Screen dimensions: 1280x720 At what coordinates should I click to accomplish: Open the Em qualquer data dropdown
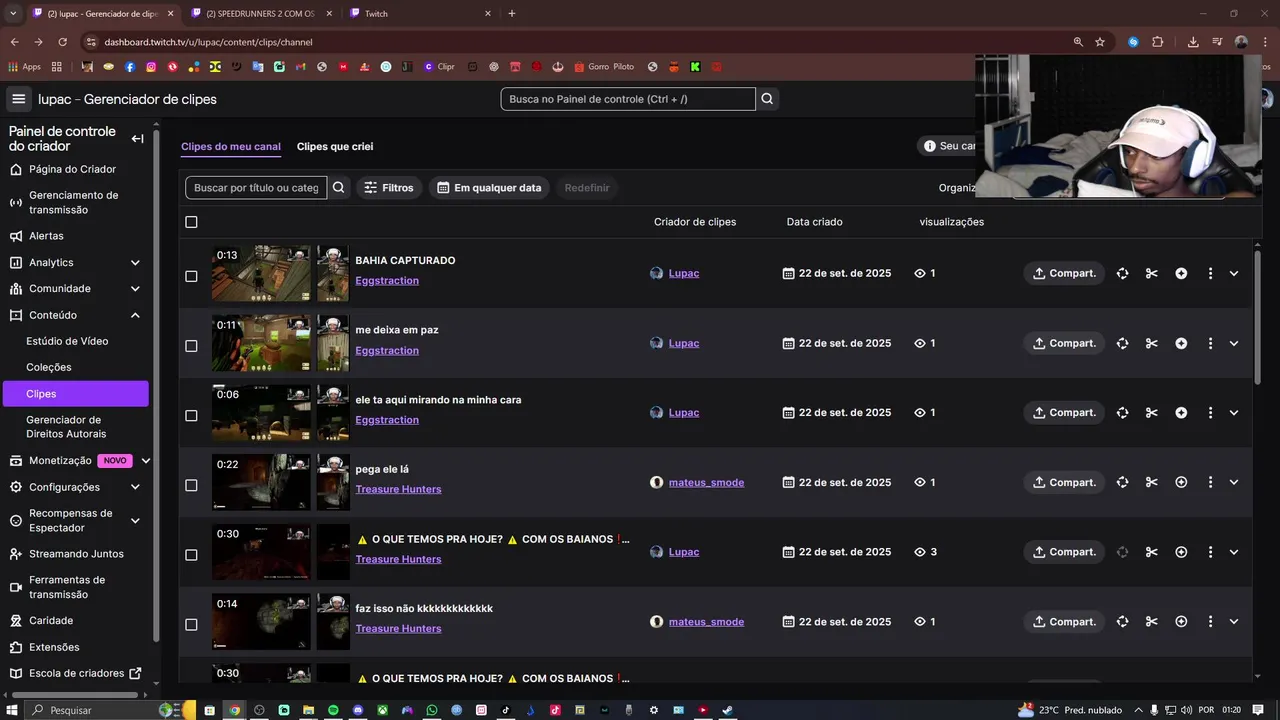point(489,187)
